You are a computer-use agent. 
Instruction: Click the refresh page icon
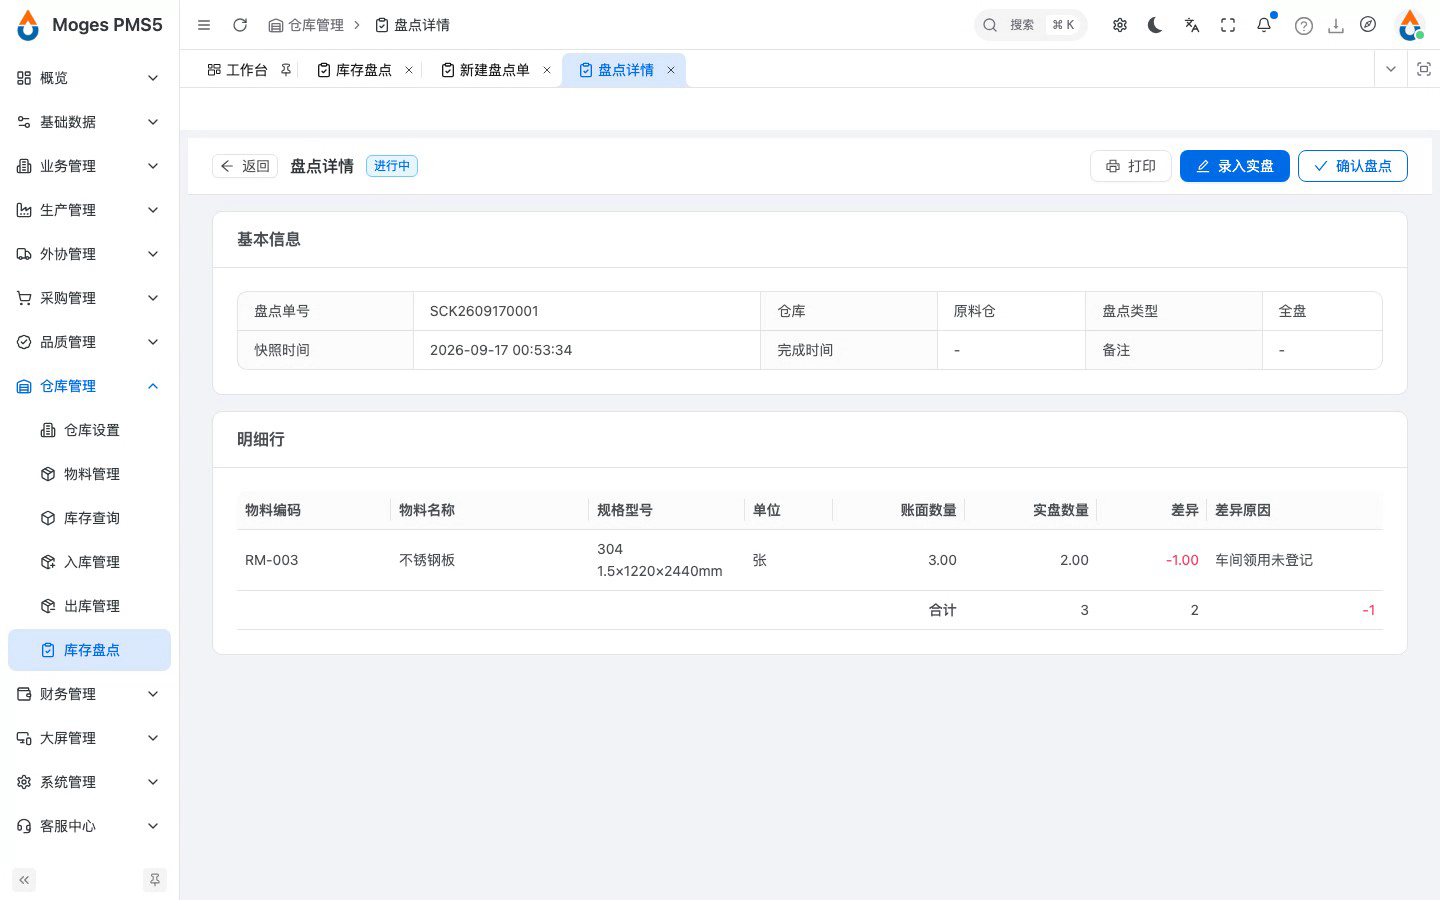pyautogui.click(x=240, y=25)
